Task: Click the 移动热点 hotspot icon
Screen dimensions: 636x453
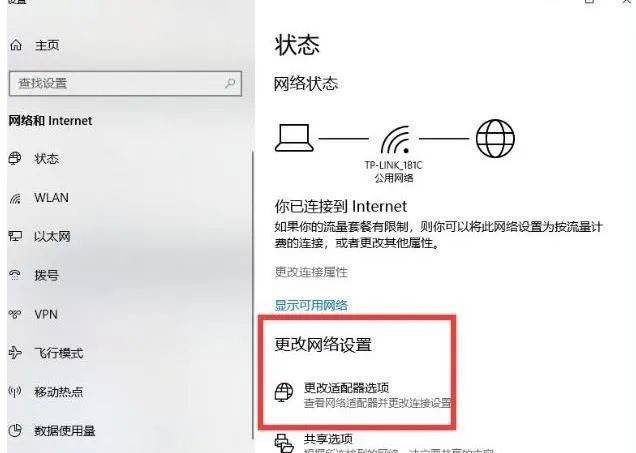Action: click(15, 392)
